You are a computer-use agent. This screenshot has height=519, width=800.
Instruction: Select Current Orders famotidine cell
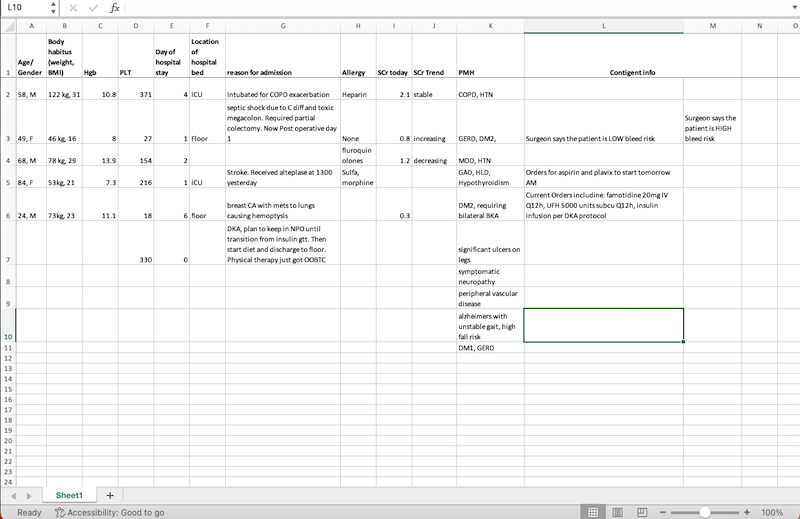pyautogui.click(x=604, y=205)
